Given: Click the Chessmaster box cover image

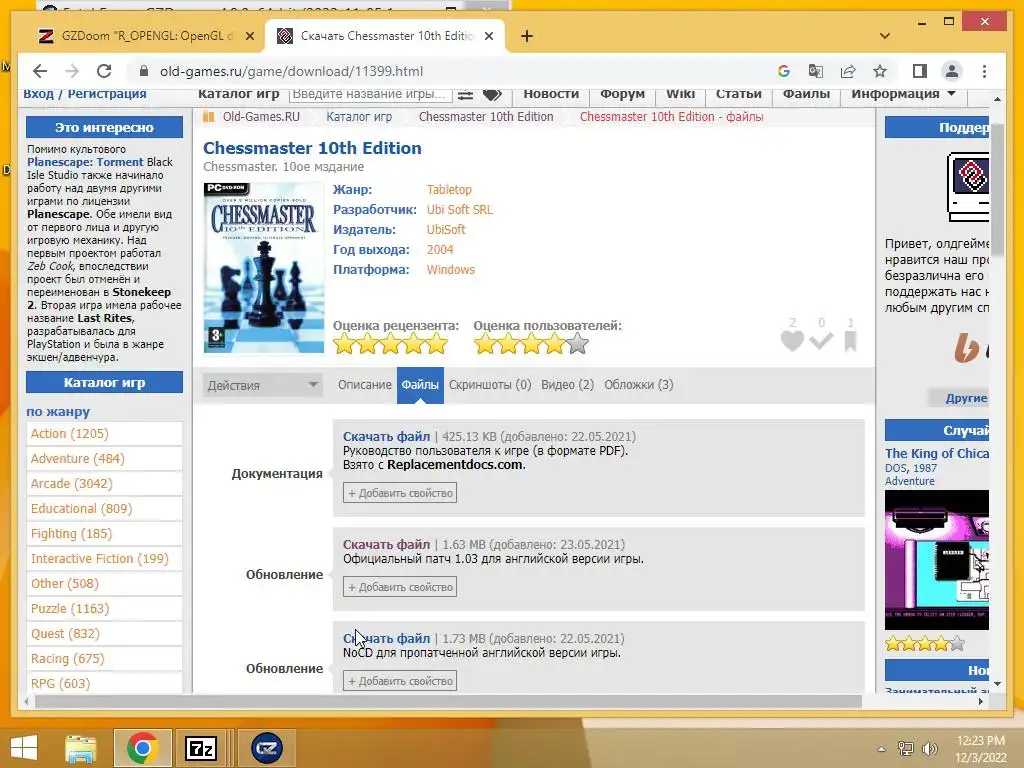Looking at the screenshot, I should pos(264,268).
